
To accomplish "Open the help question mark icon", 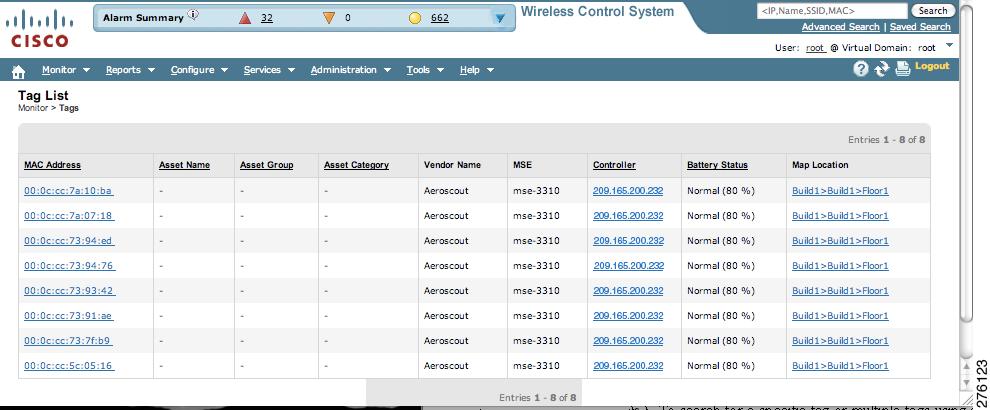I will (x=861, y=69).
